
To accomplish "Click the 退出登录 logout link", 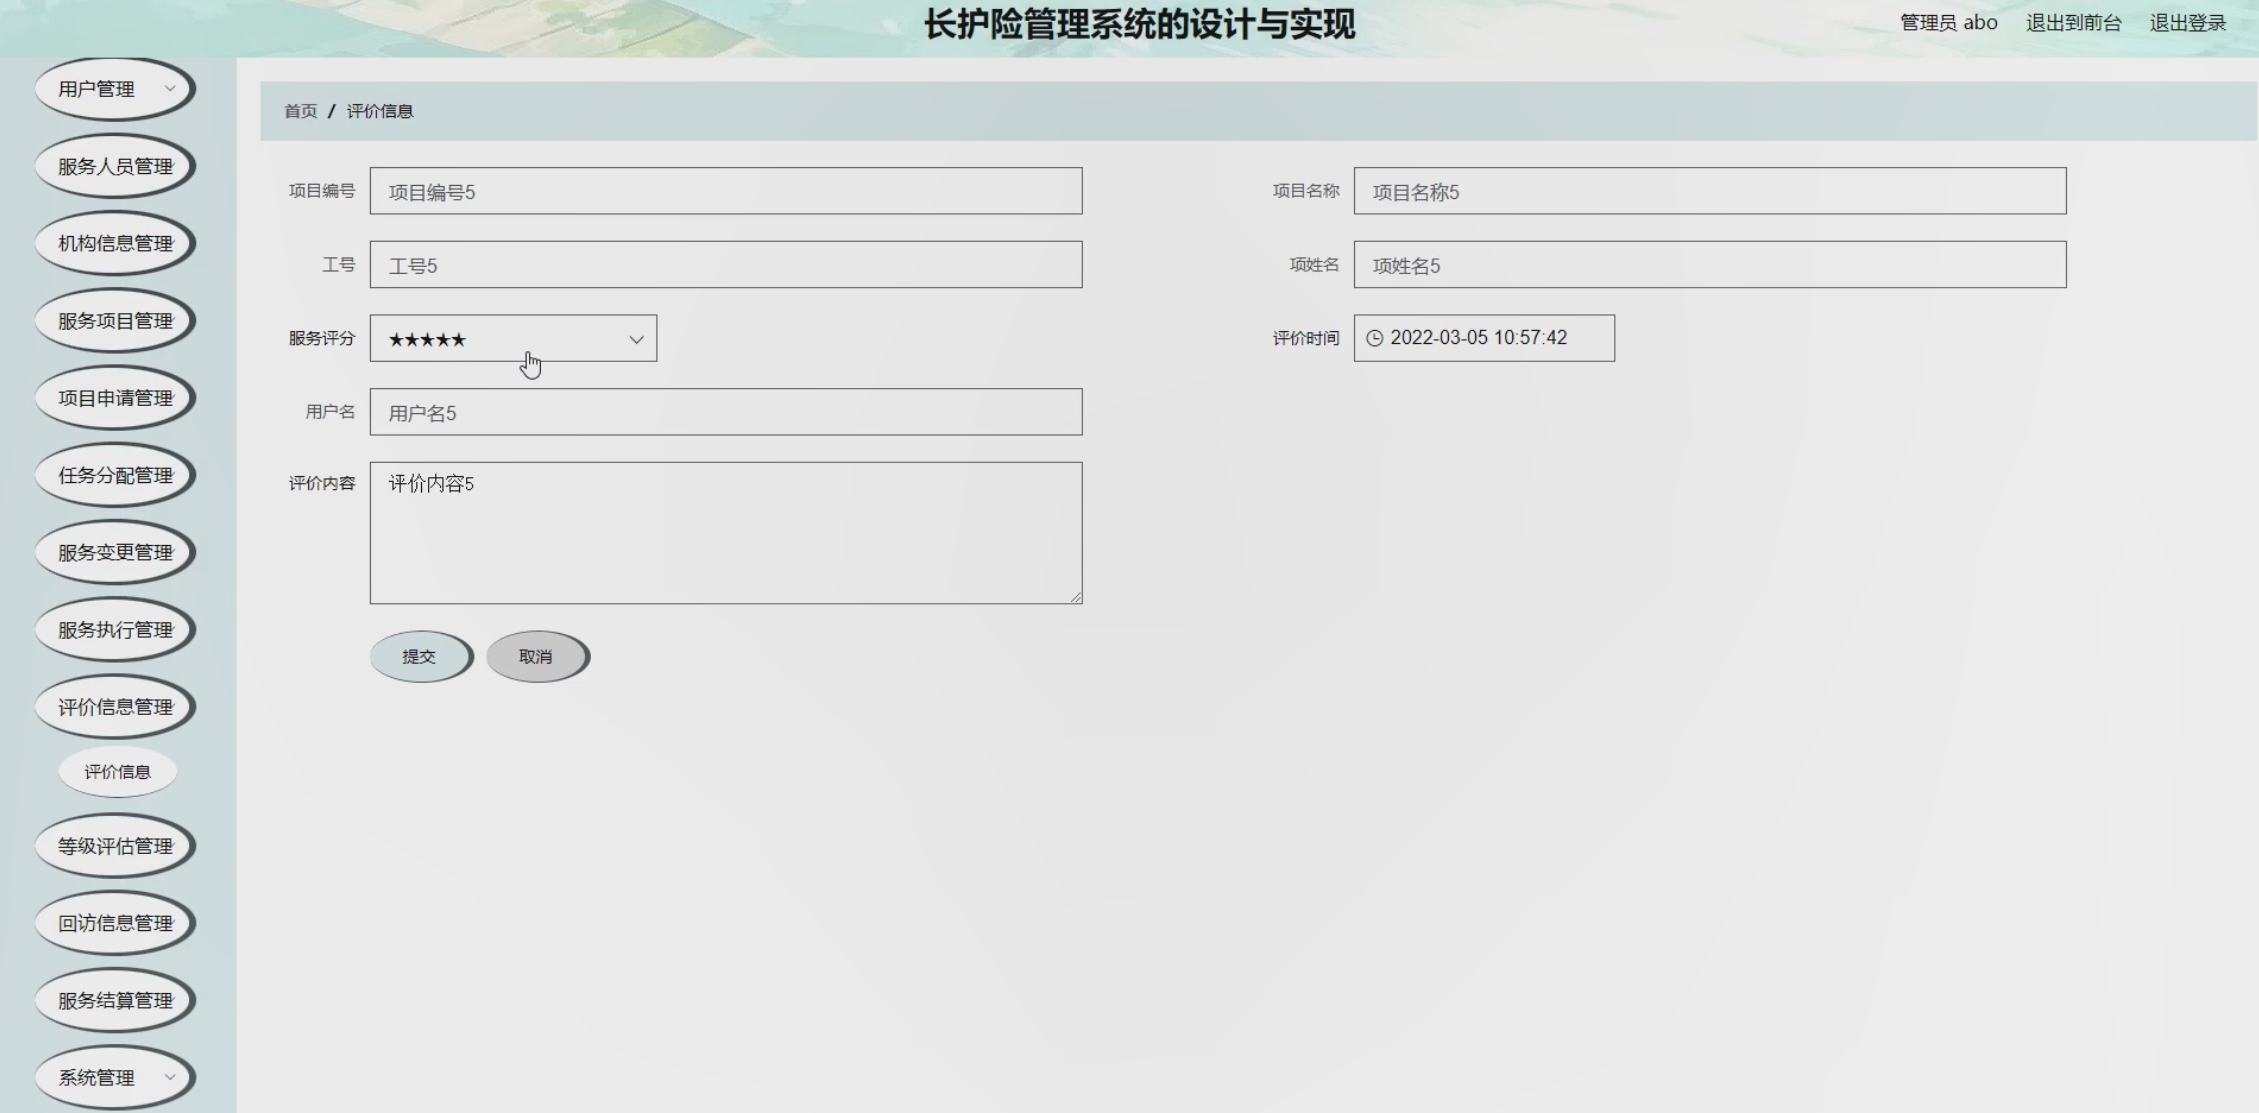I will [x=2187, y=23].
